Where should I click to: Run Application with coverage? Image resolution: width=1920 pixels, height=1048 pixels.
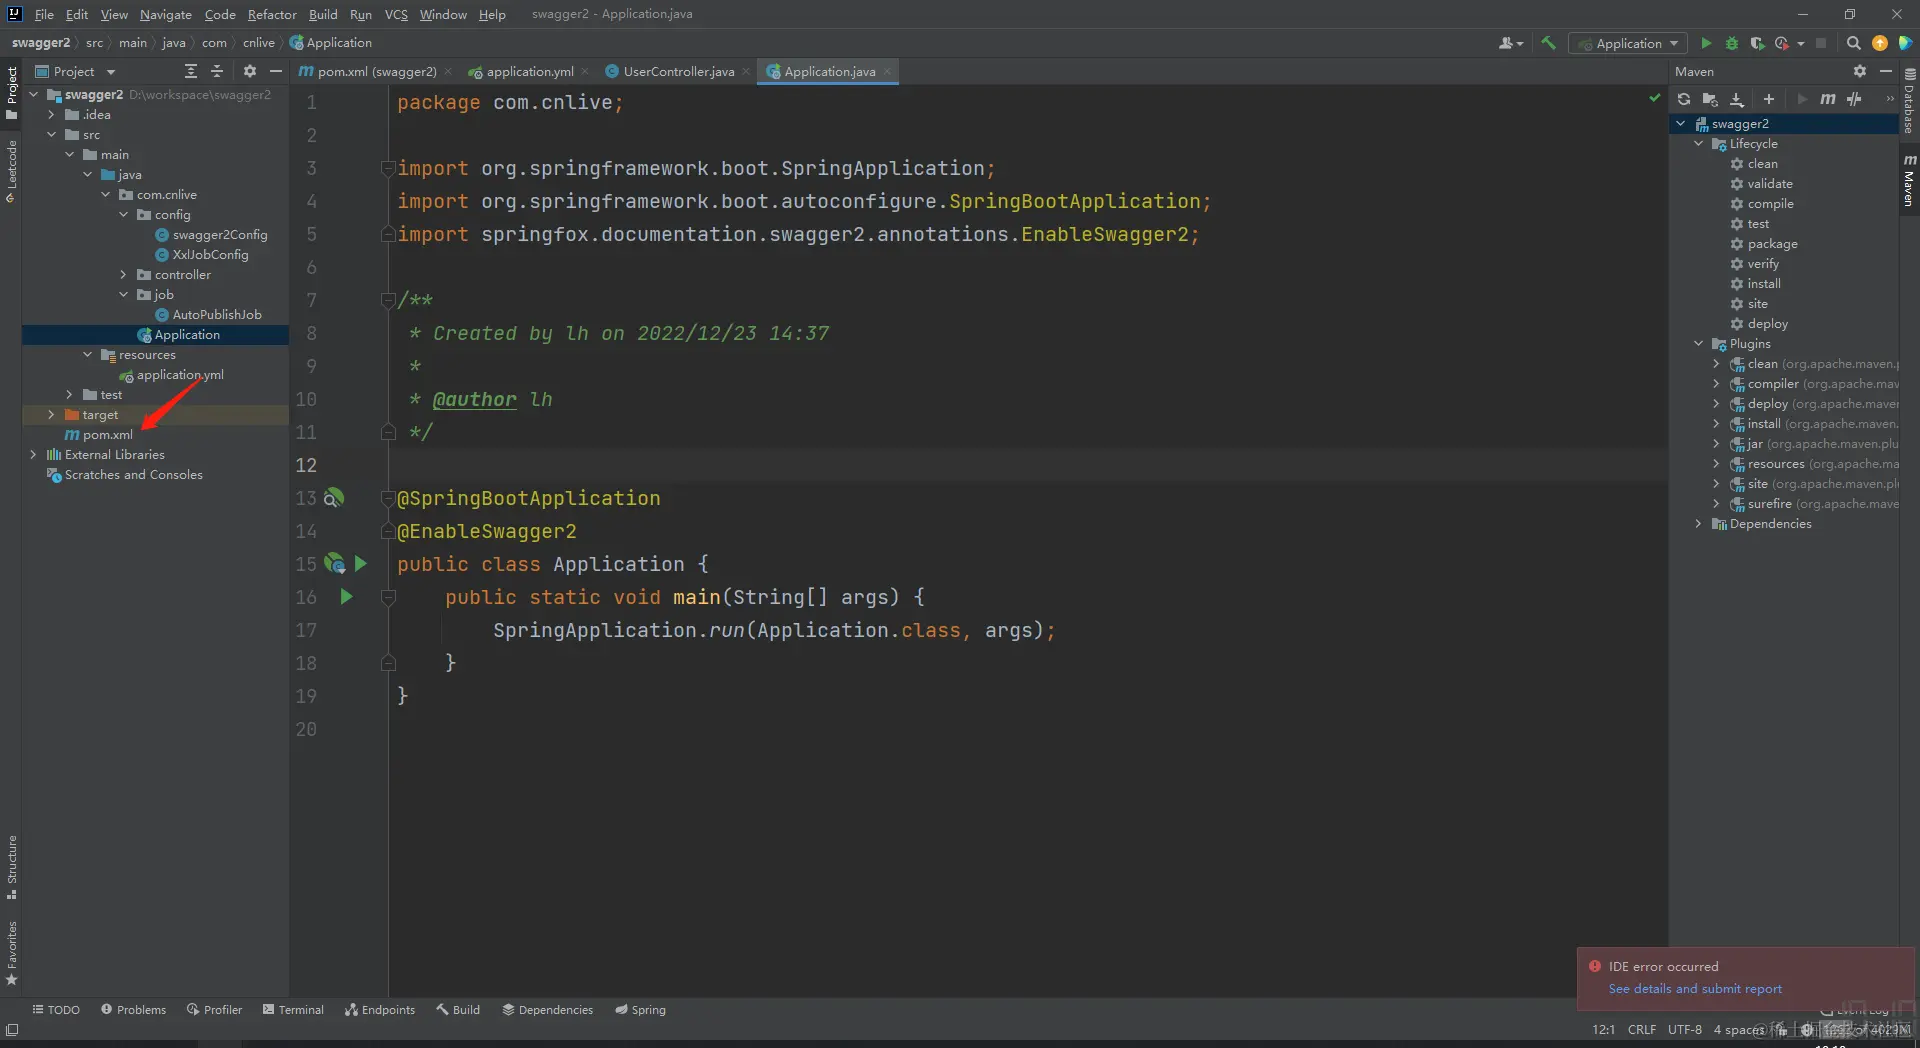coord(1757,43)
